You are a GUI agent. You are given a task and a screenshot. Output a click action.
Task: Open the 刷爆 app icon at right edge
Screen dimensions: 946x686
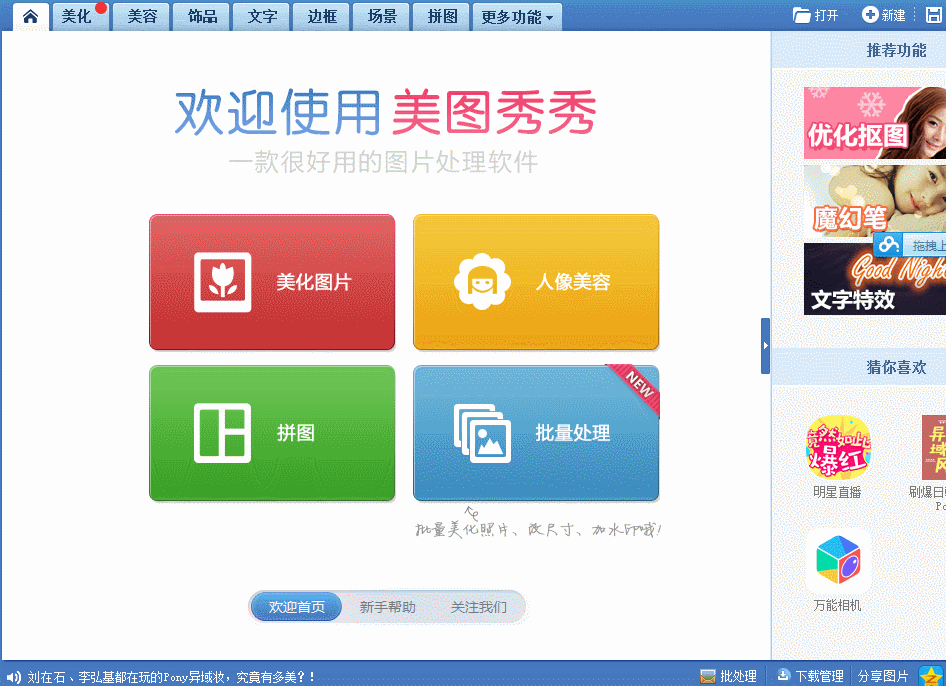(934, 447)
